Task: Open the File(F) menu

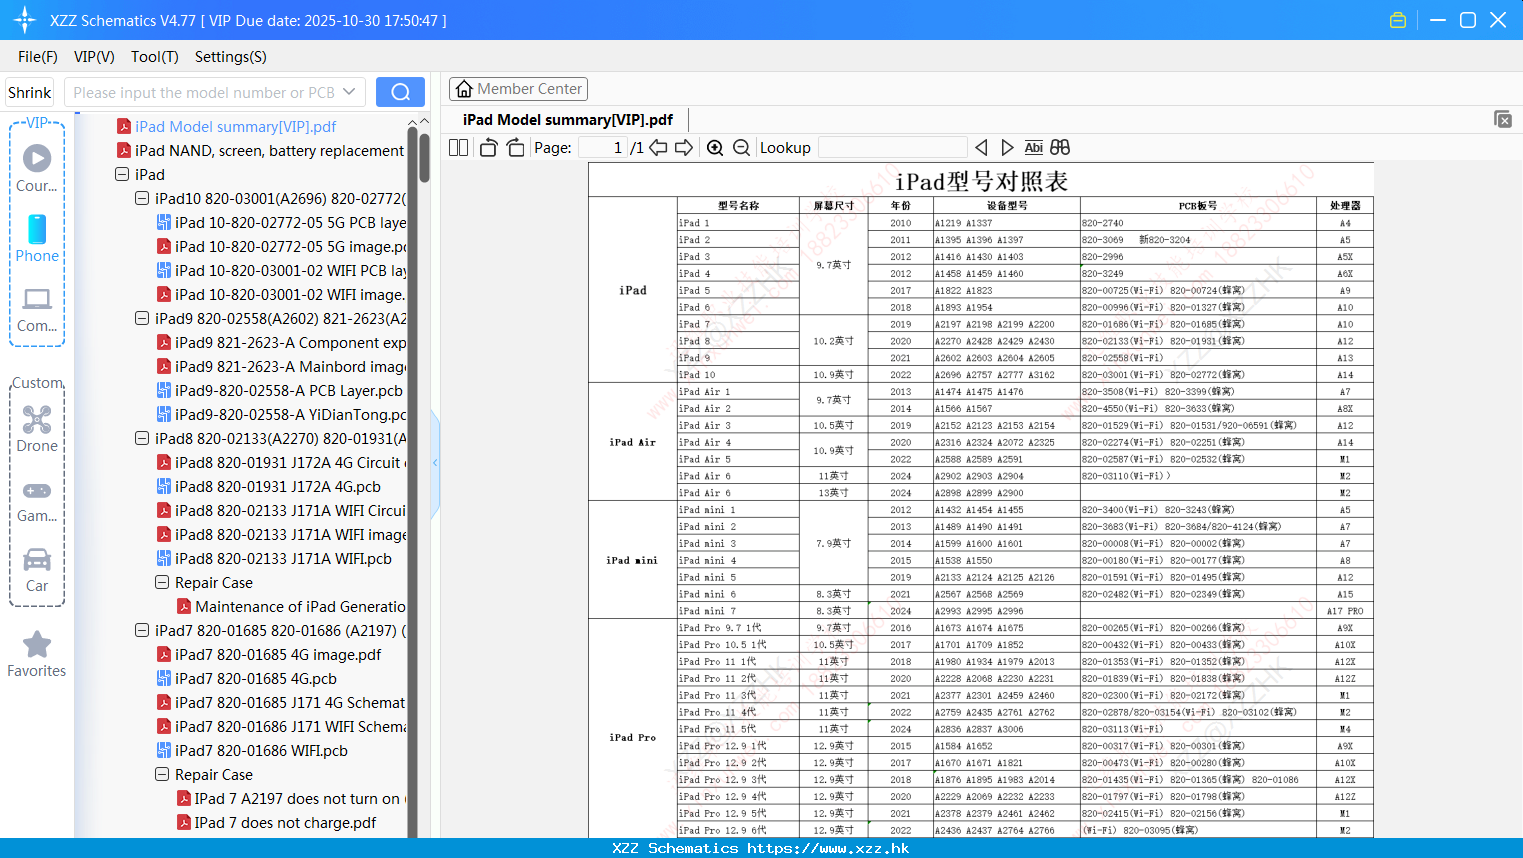Action: point(38,57)
